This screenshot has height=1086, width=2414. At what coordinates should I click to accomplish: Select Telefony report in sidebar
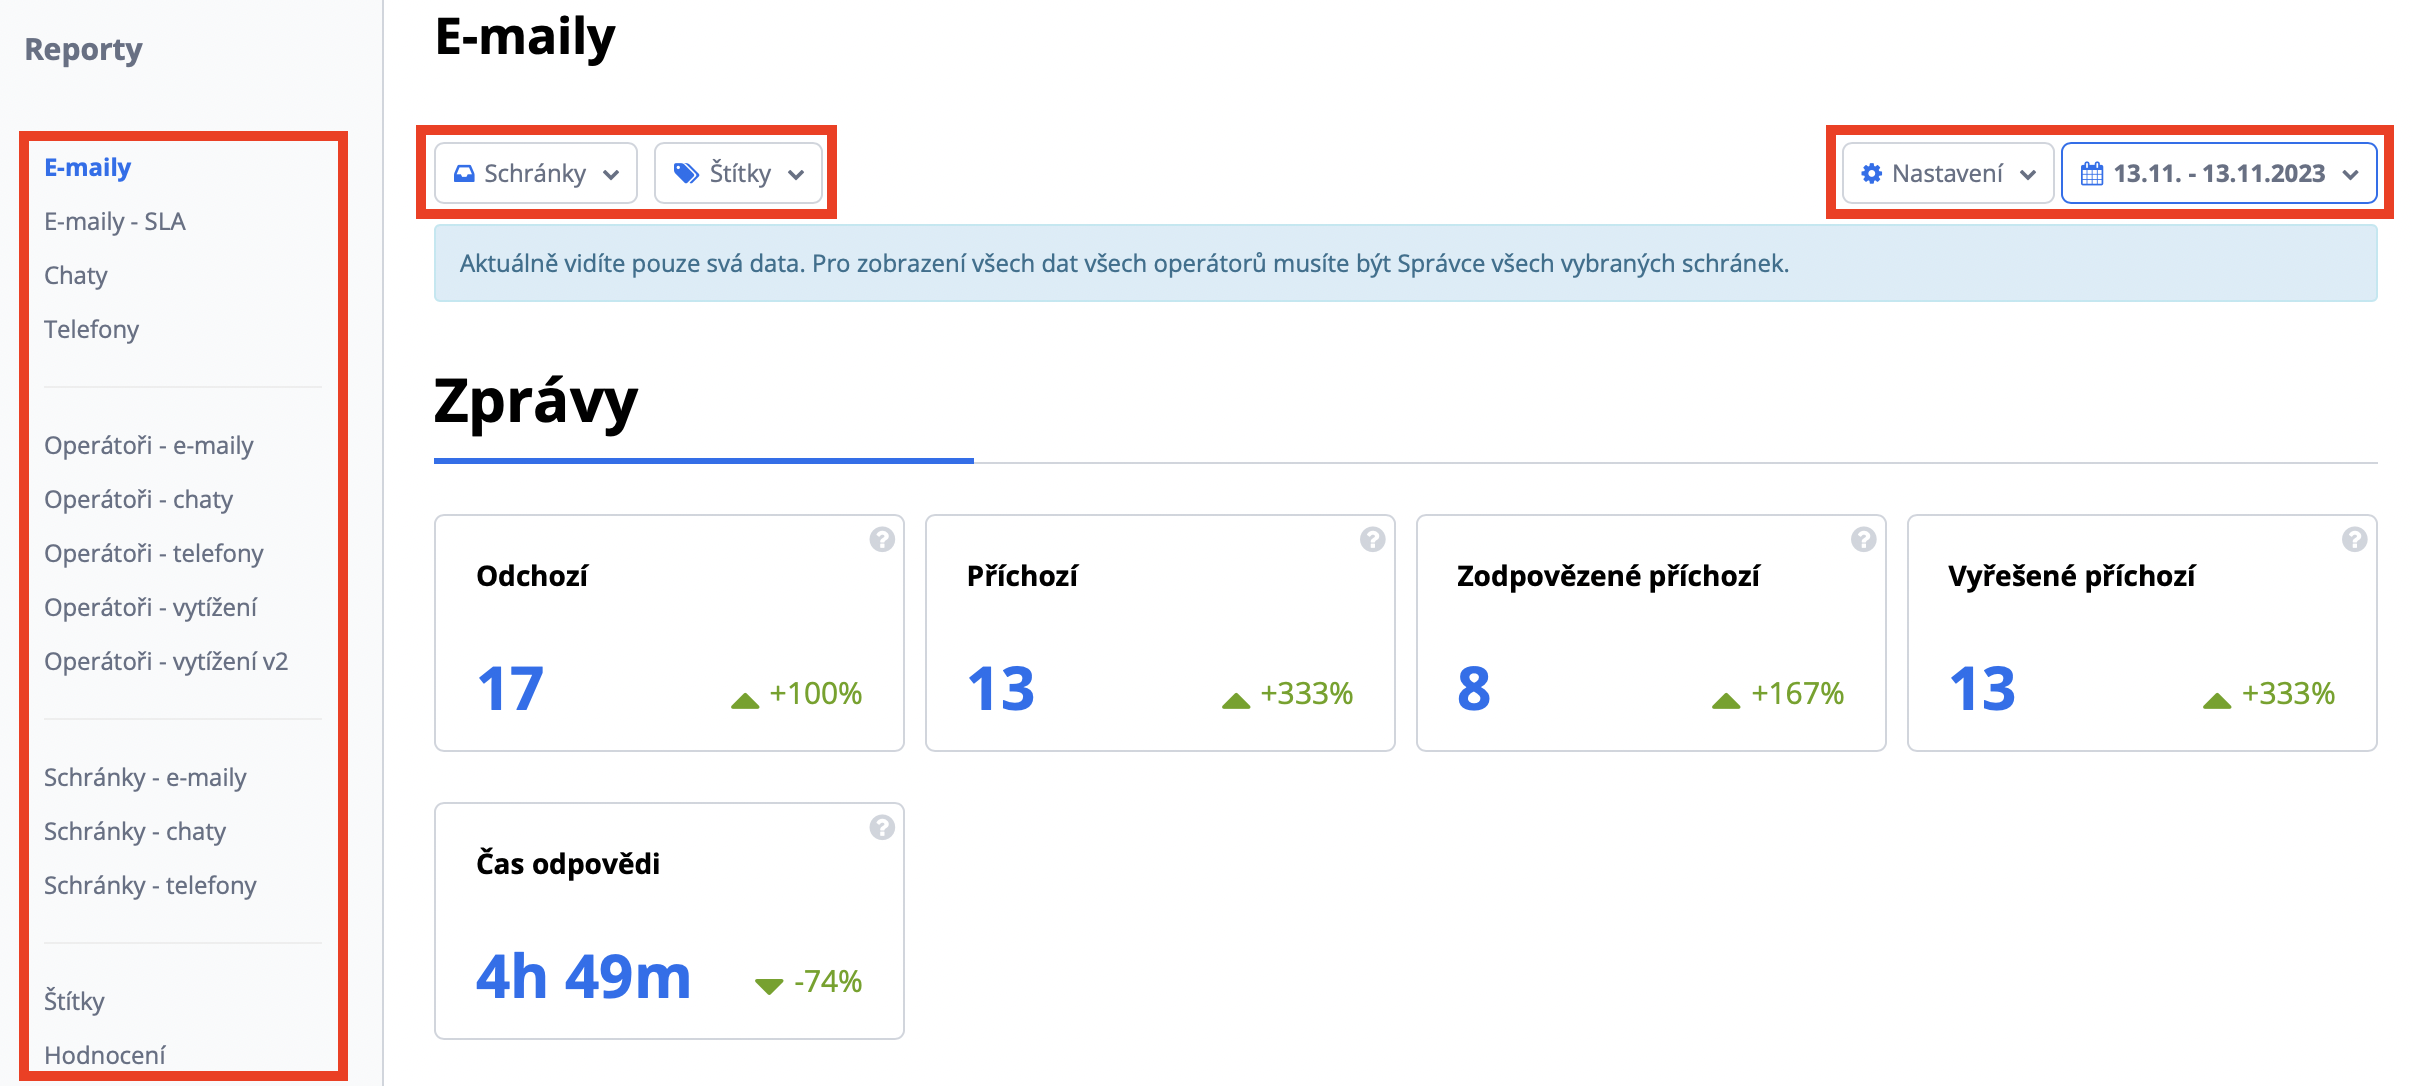coord(91,330)
